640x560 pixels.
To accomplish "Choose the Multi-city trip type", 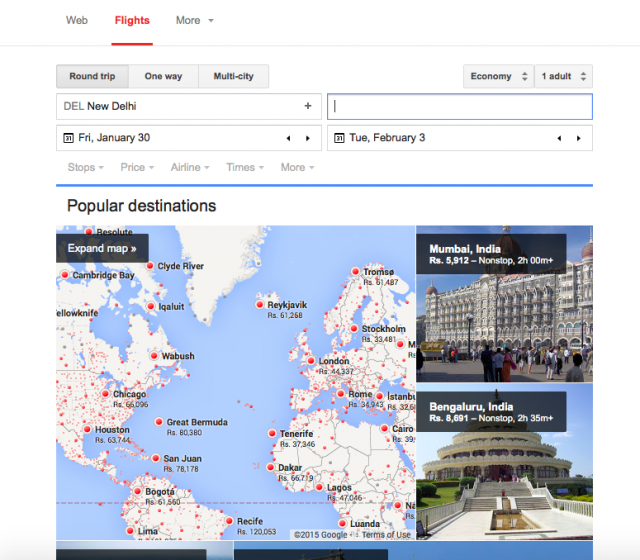I will click(233, 76).
